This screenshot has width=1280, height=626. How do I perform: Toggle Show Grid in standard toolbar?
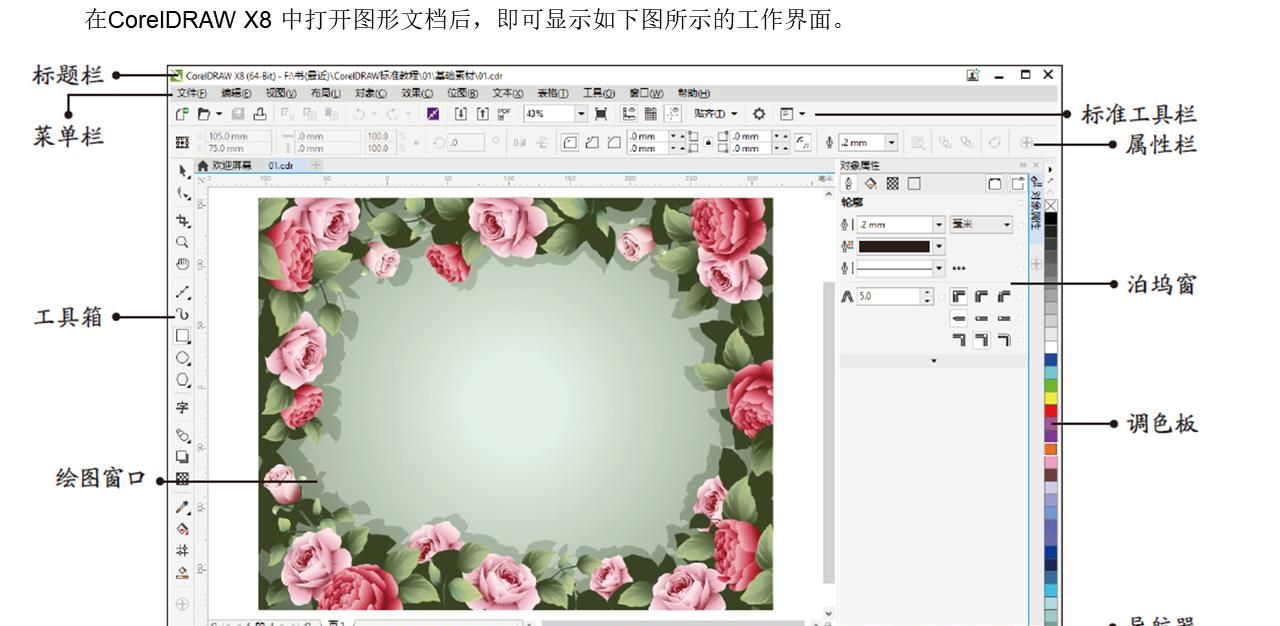click(x=651, y=114)
